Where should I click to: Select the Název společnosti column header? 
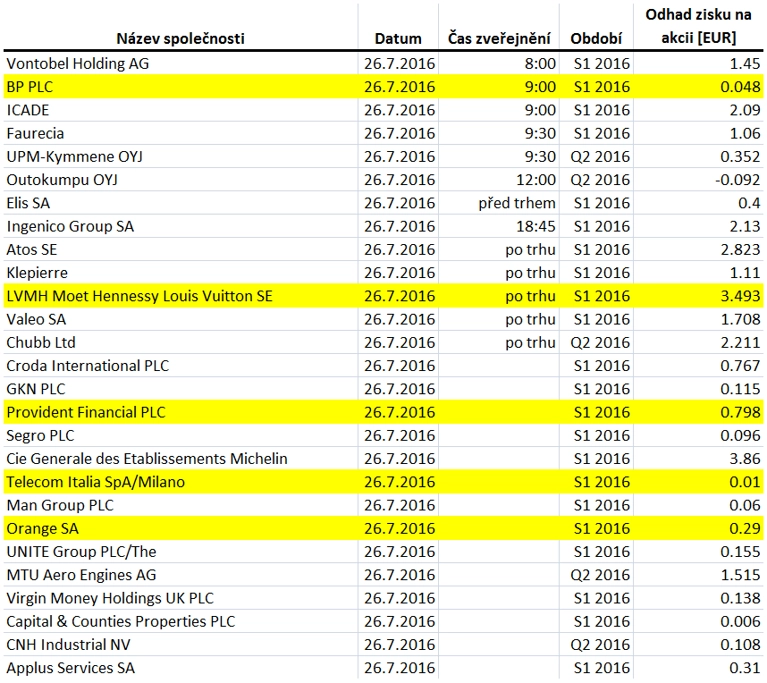180,38
